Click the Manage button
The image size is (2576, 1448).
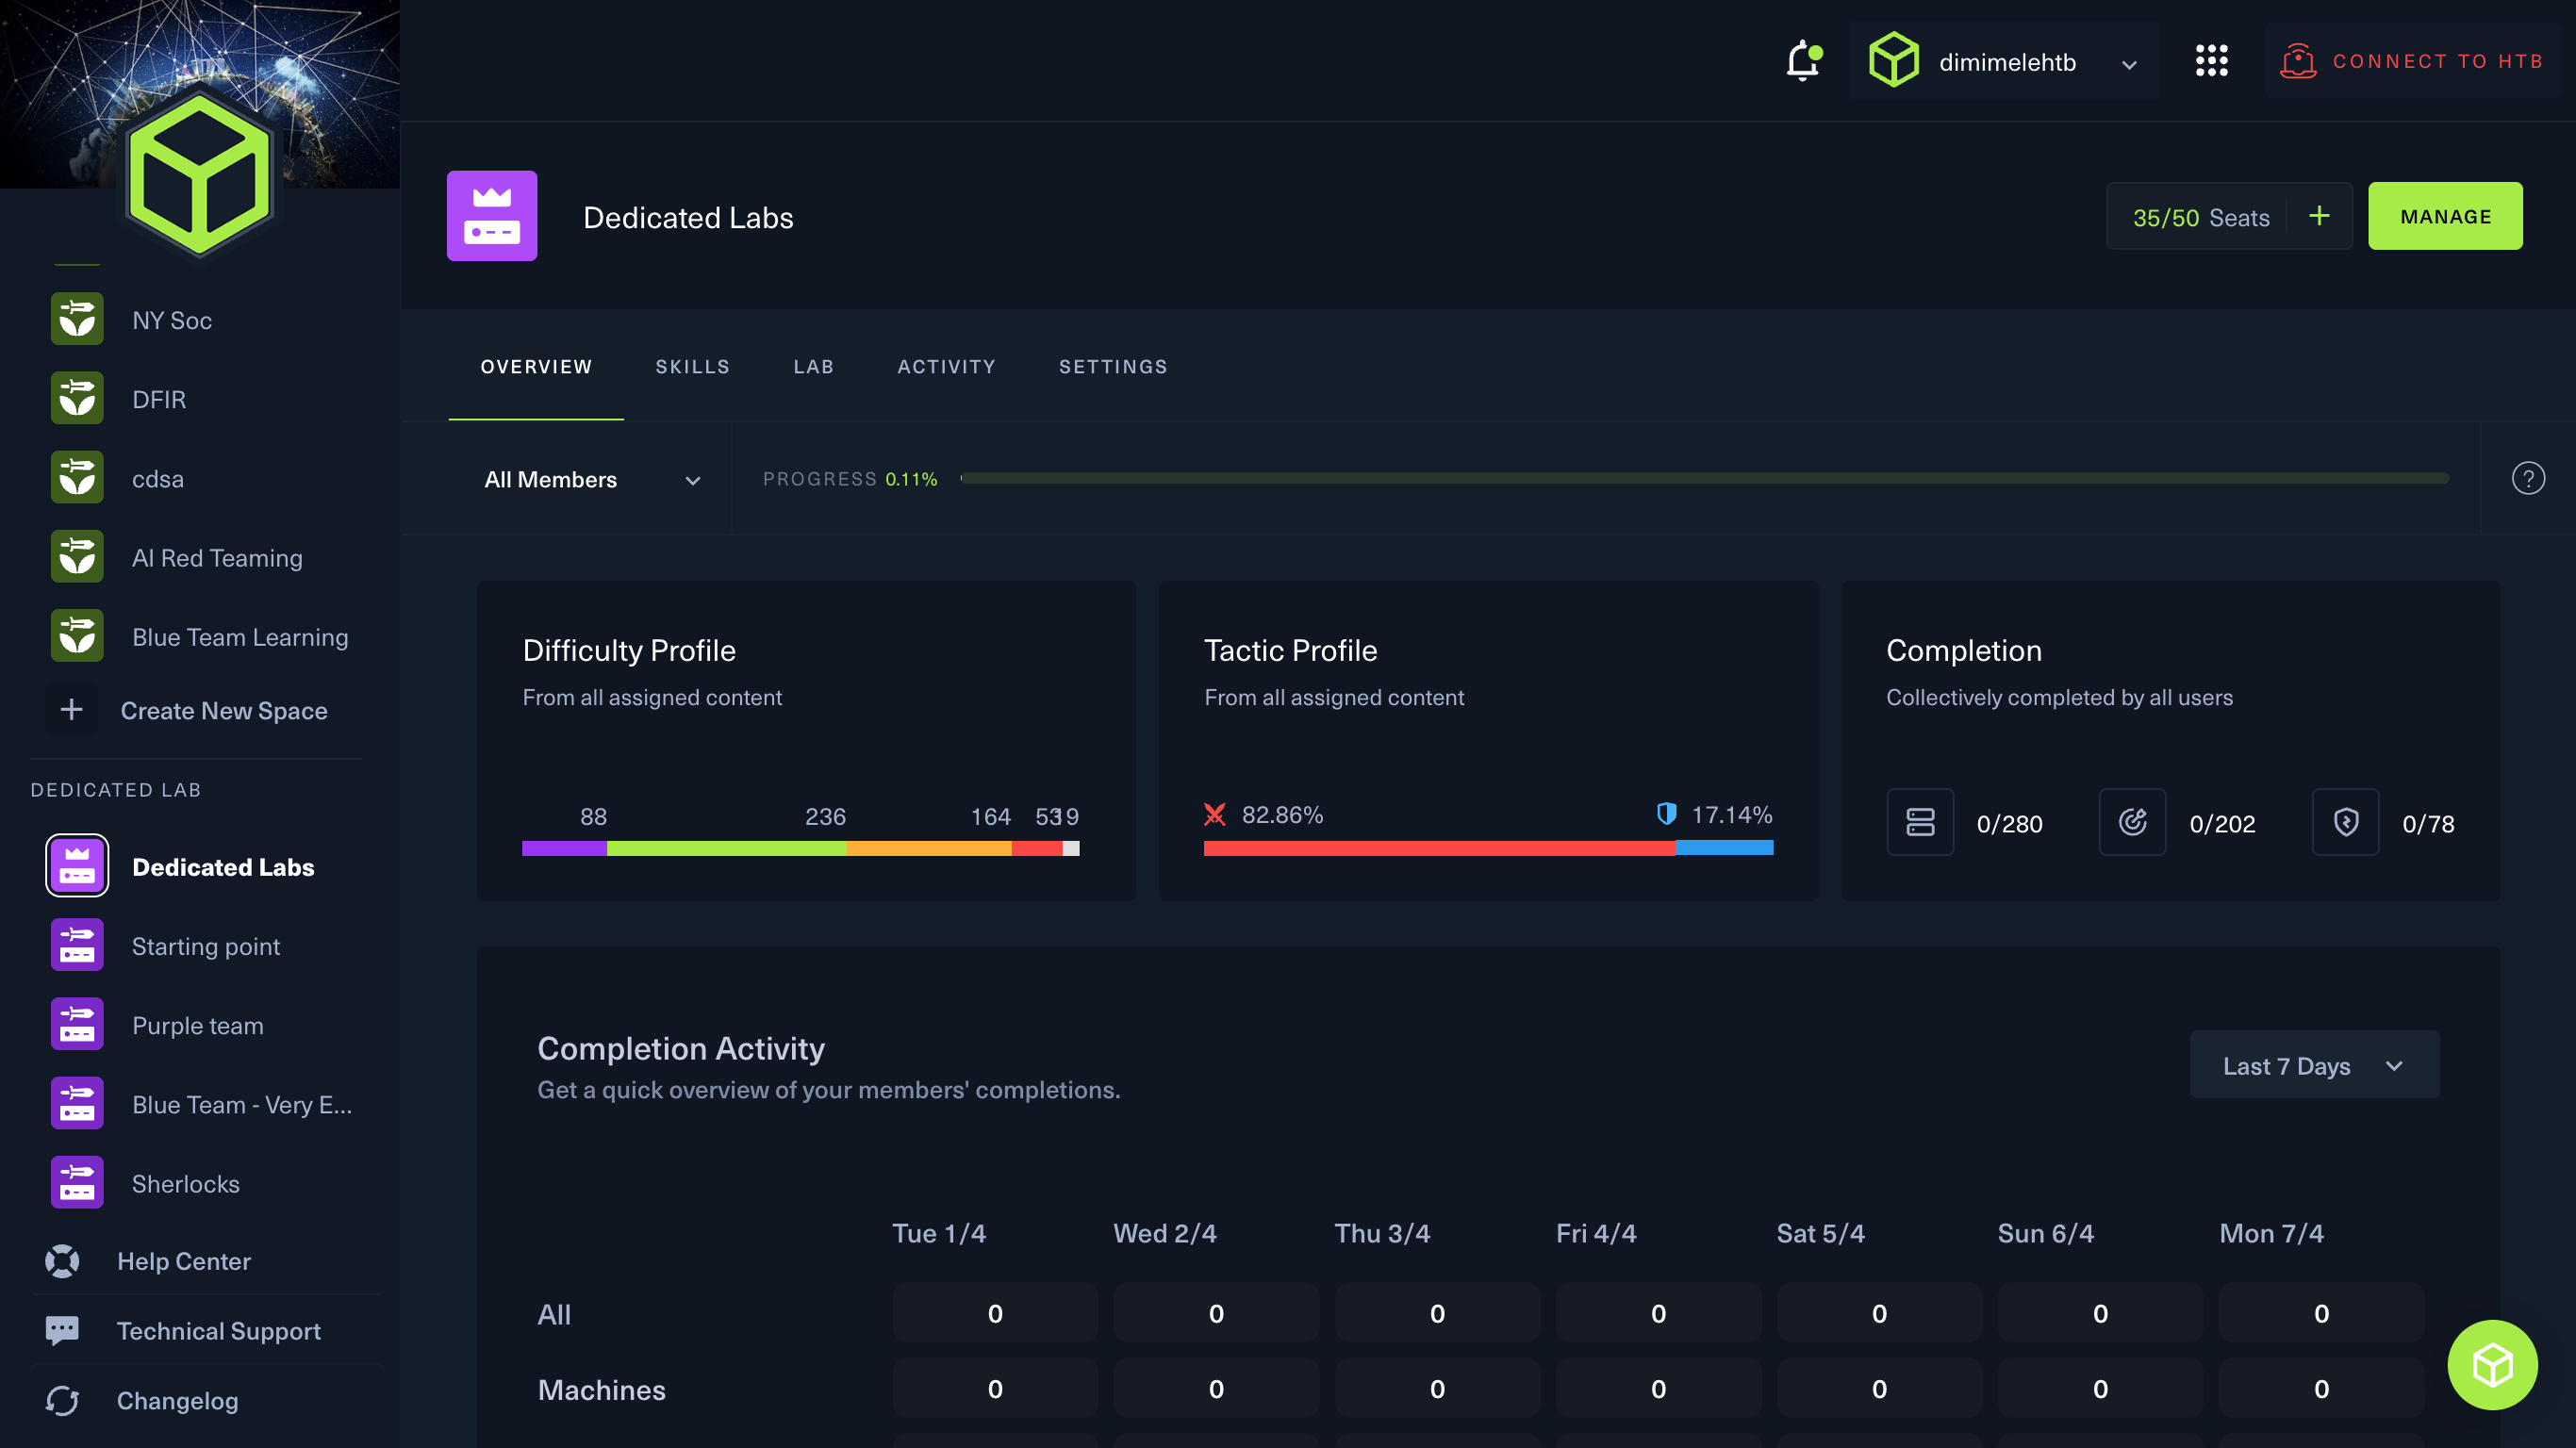point(2445,216)
